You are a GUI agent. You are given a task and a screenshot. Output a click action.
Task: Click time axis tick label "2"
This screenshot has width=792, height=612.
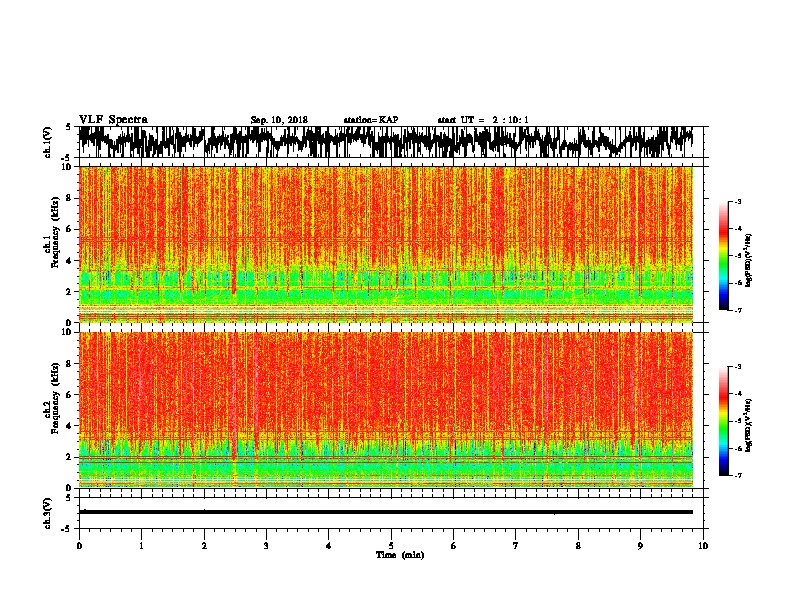204,546
